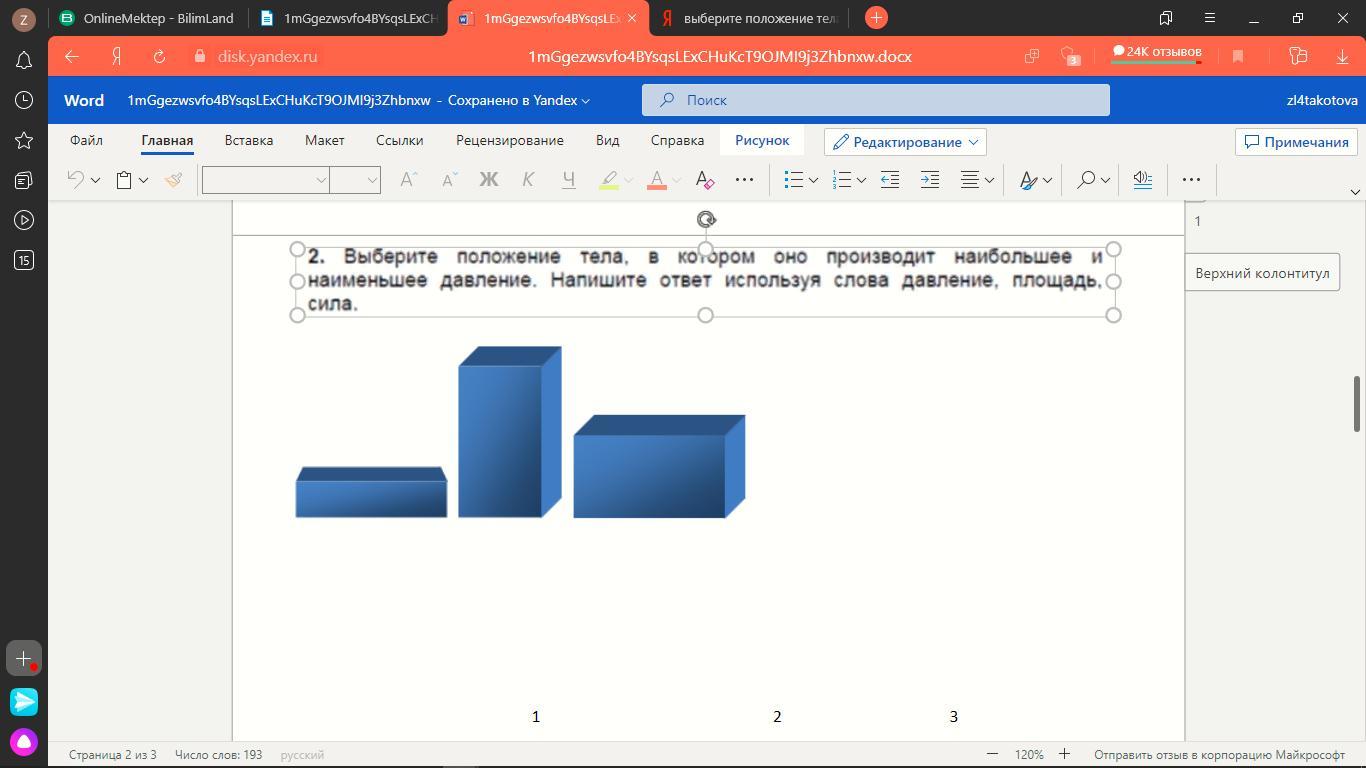Click the Примечания comments button

1296,142
